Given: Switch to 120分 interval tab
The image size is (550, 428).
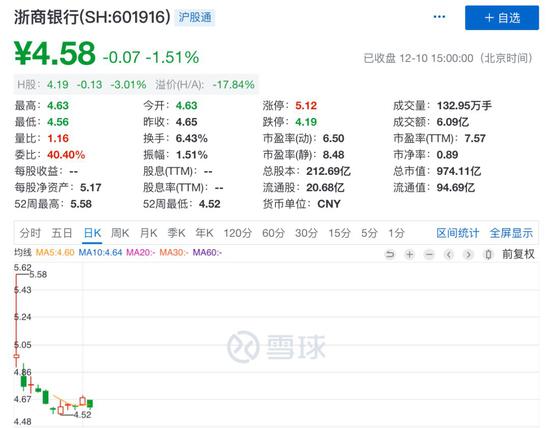Looking at the screenshot, I should [238, 233].
